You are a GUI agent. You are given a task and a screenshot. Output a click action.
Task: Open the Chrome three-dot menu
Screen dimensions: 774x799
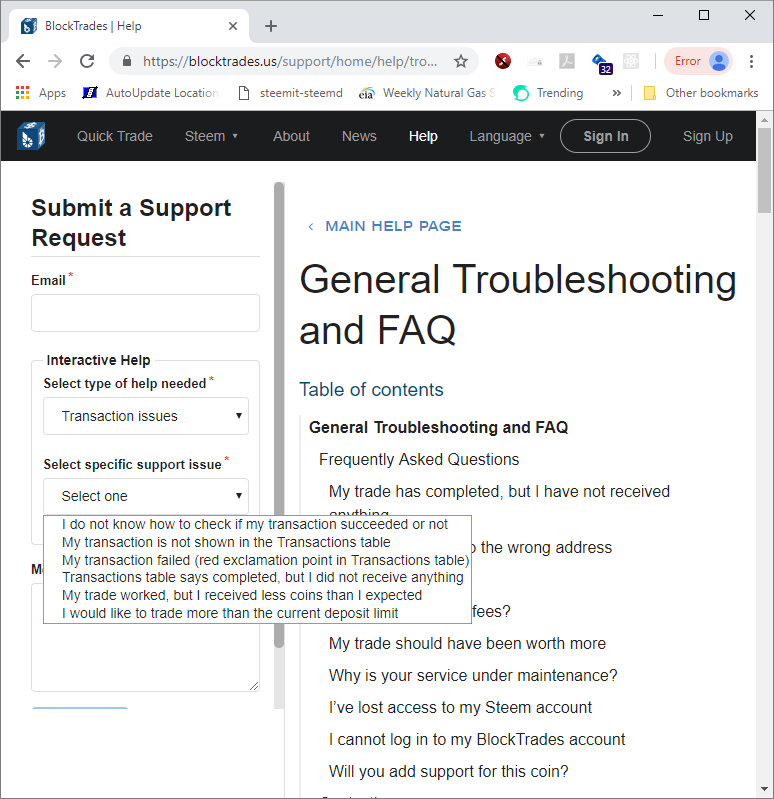(752, 61)
